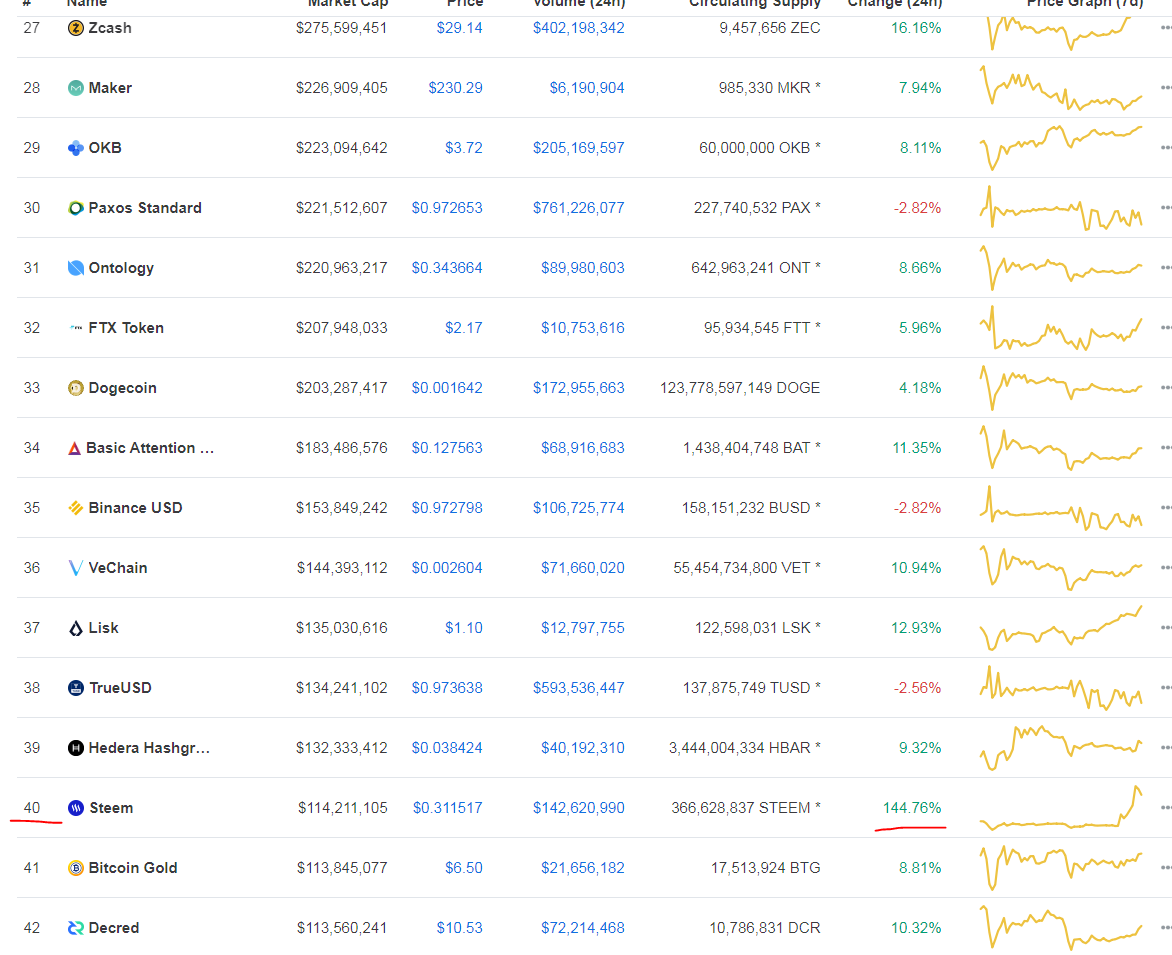
Task: Click the Steem price $0.311517
Action: click(448, 808)
